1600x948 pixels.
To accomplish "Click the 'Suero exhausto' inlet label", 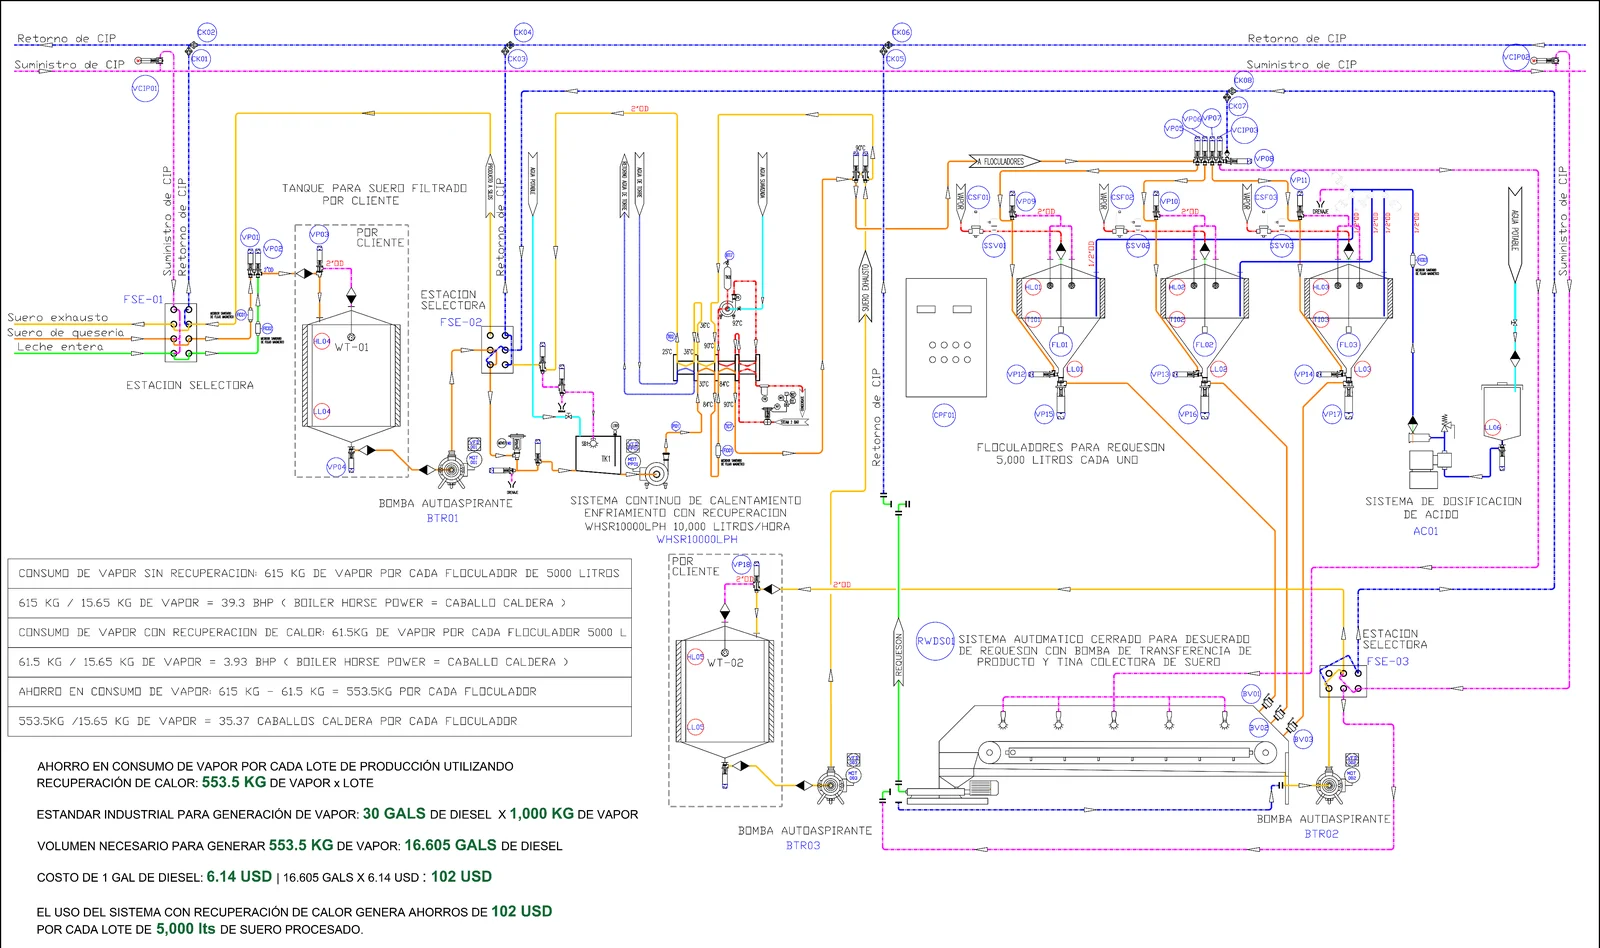I will point(57,317).
